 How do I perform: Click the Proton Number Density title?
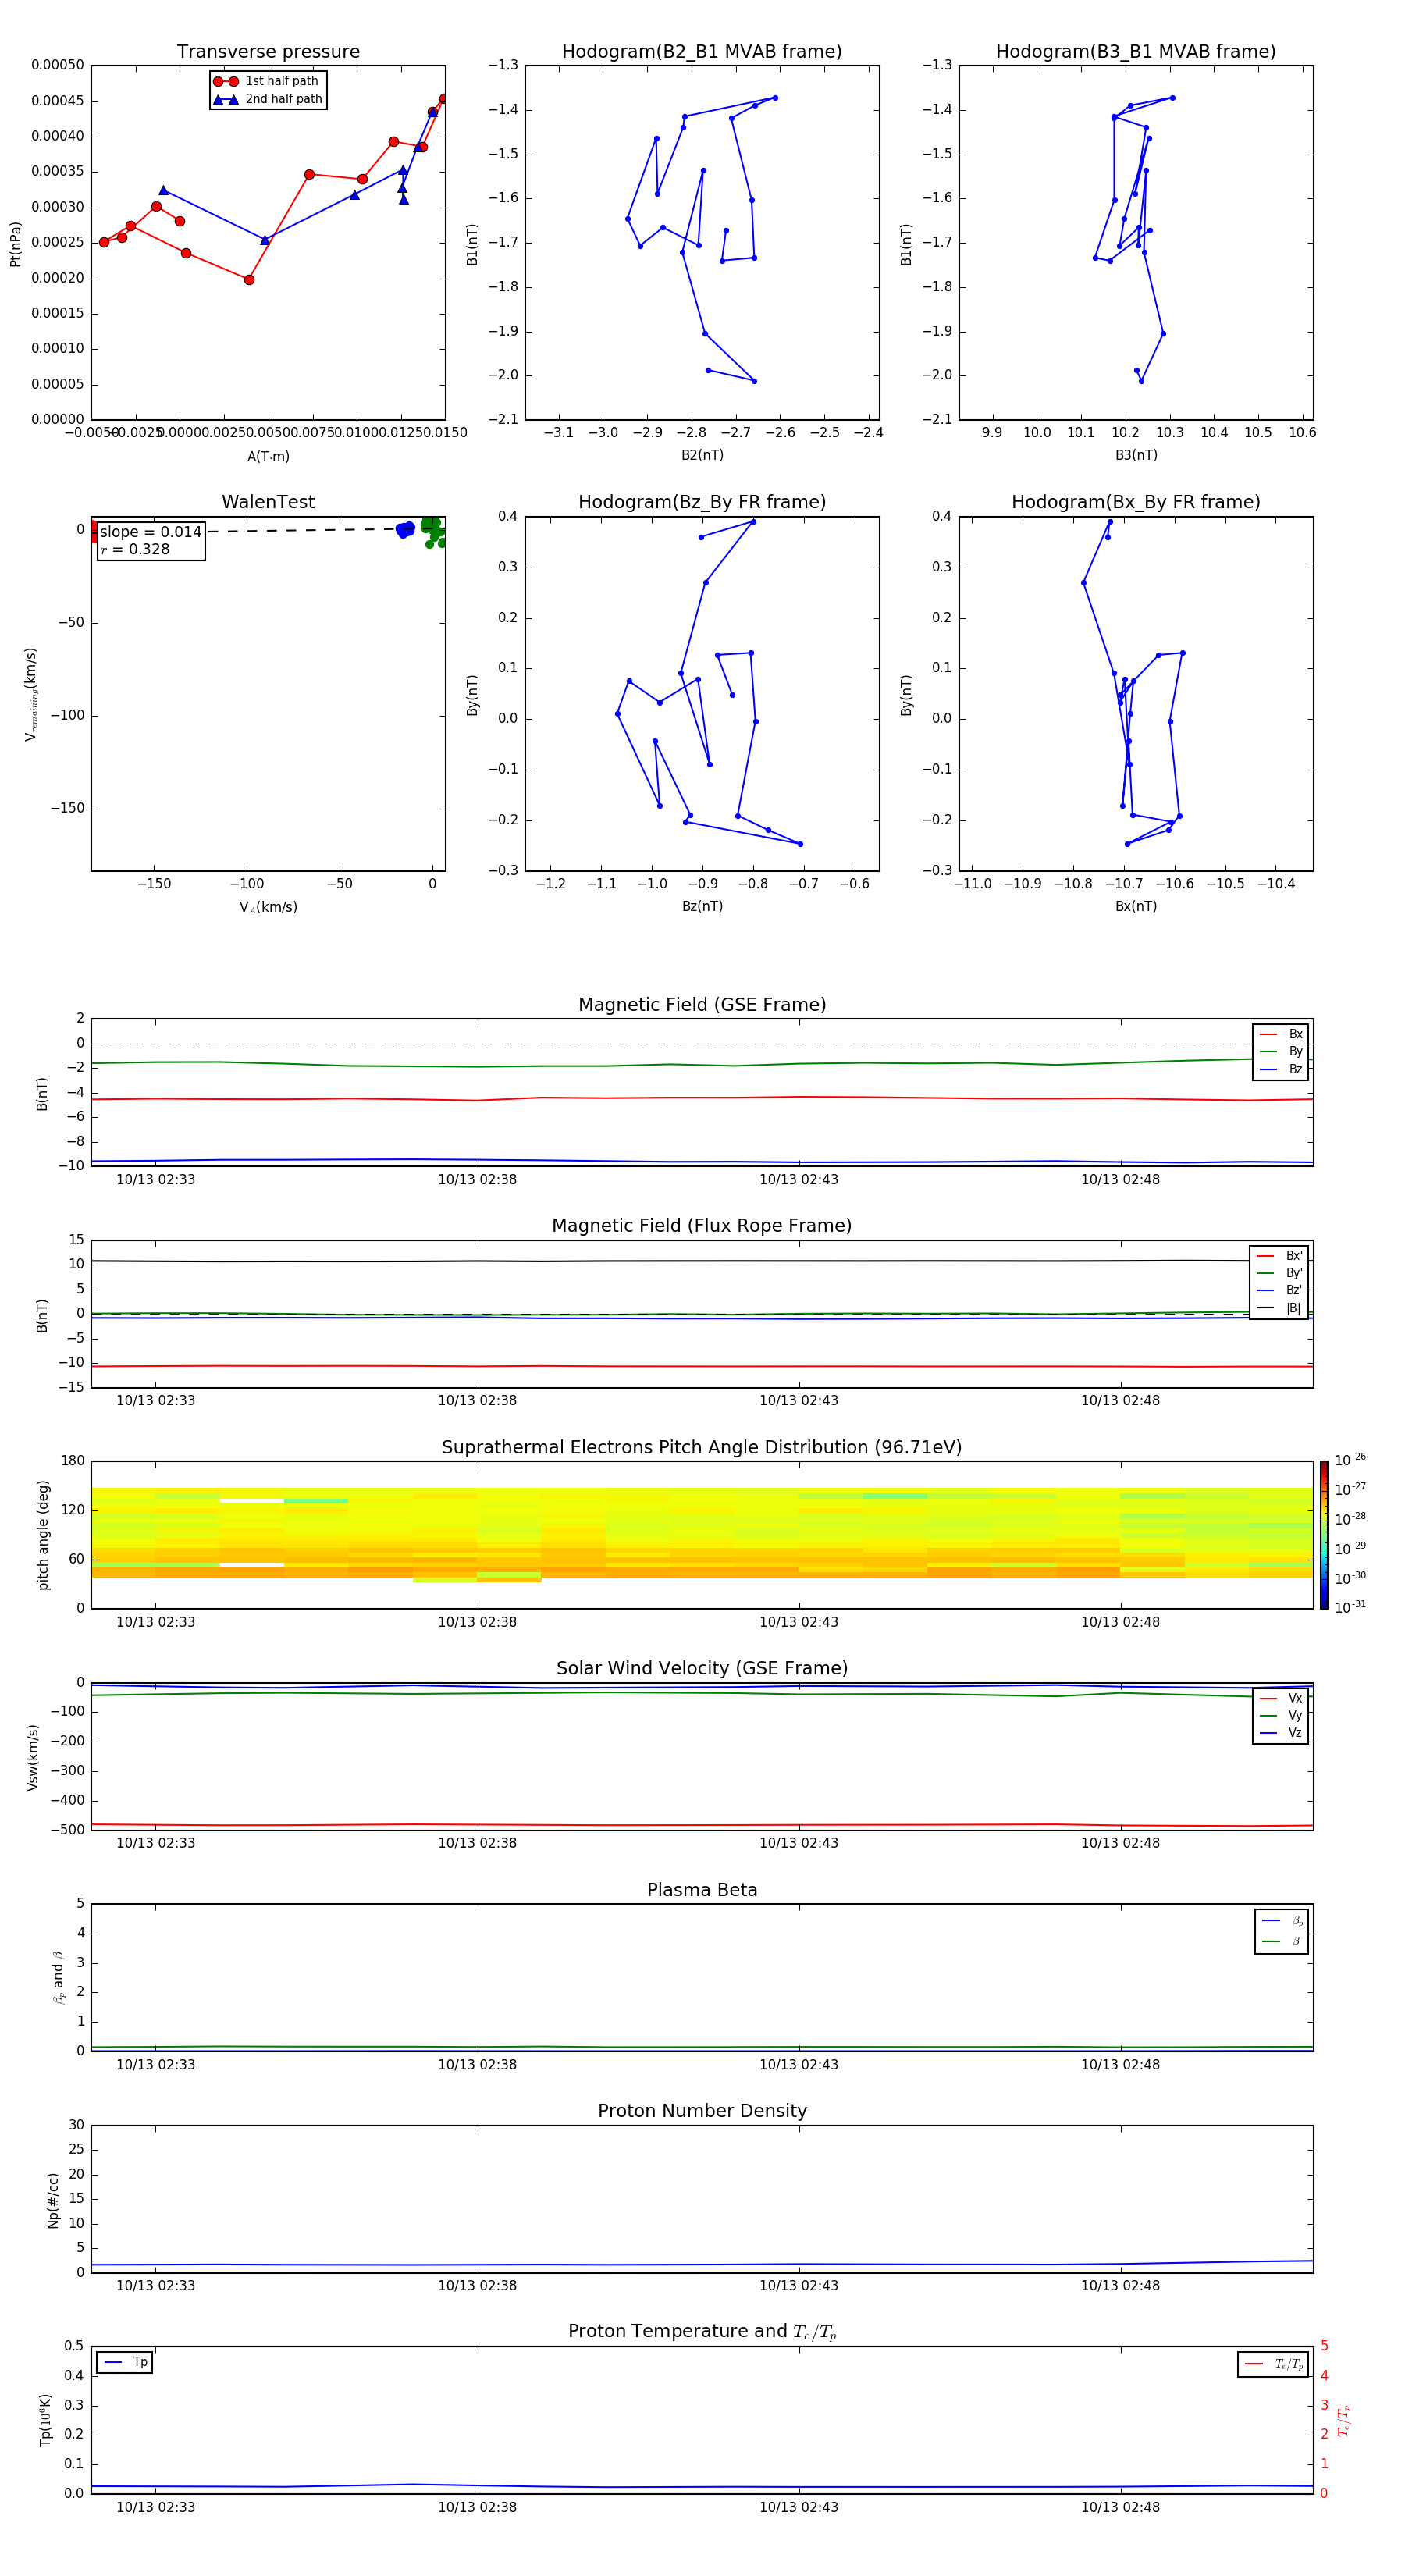point(702,2111)
